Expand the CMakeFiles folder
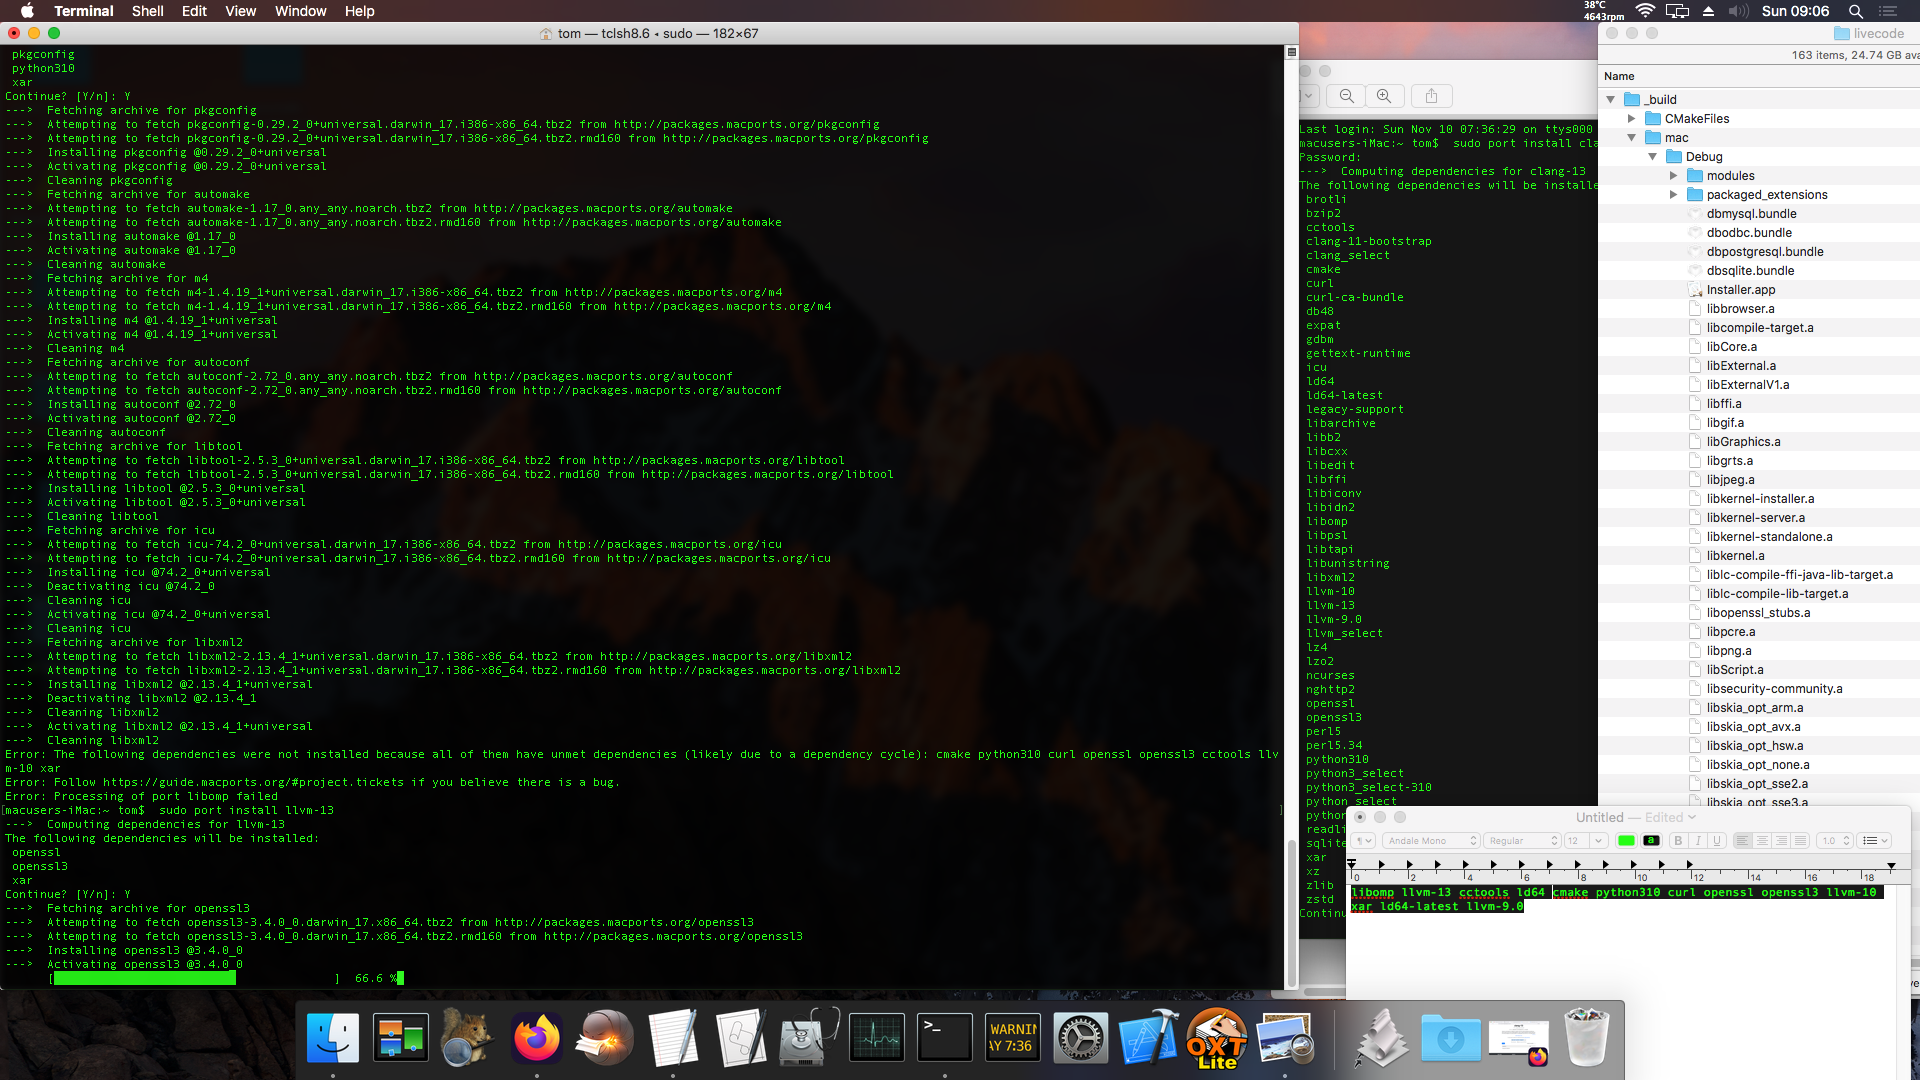 tap(1631, 118)
